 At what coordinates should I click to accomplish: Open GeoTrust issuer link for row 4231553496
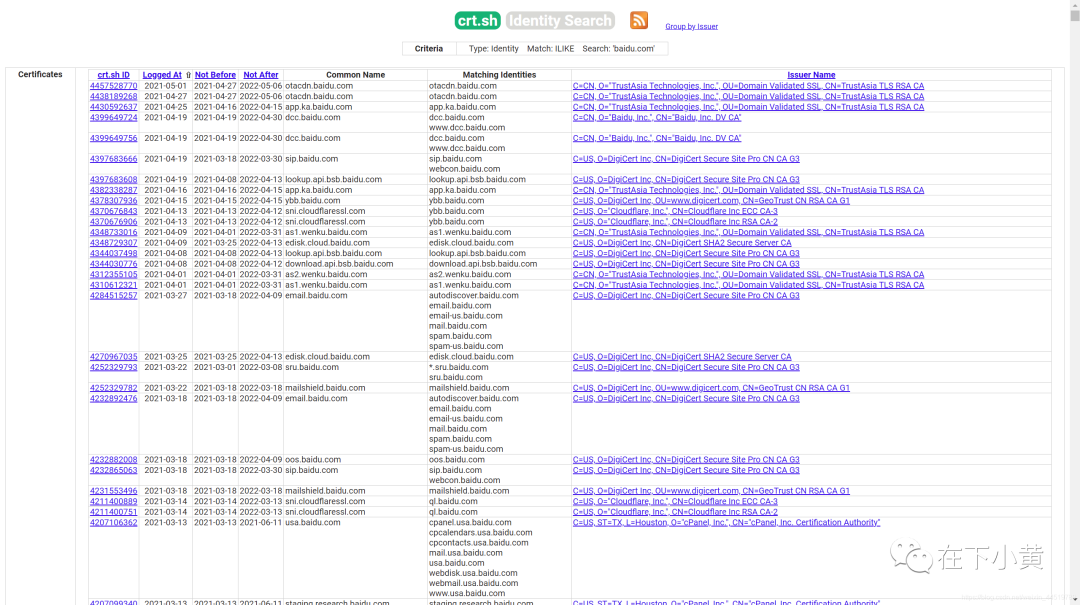(x=711, y=491)
